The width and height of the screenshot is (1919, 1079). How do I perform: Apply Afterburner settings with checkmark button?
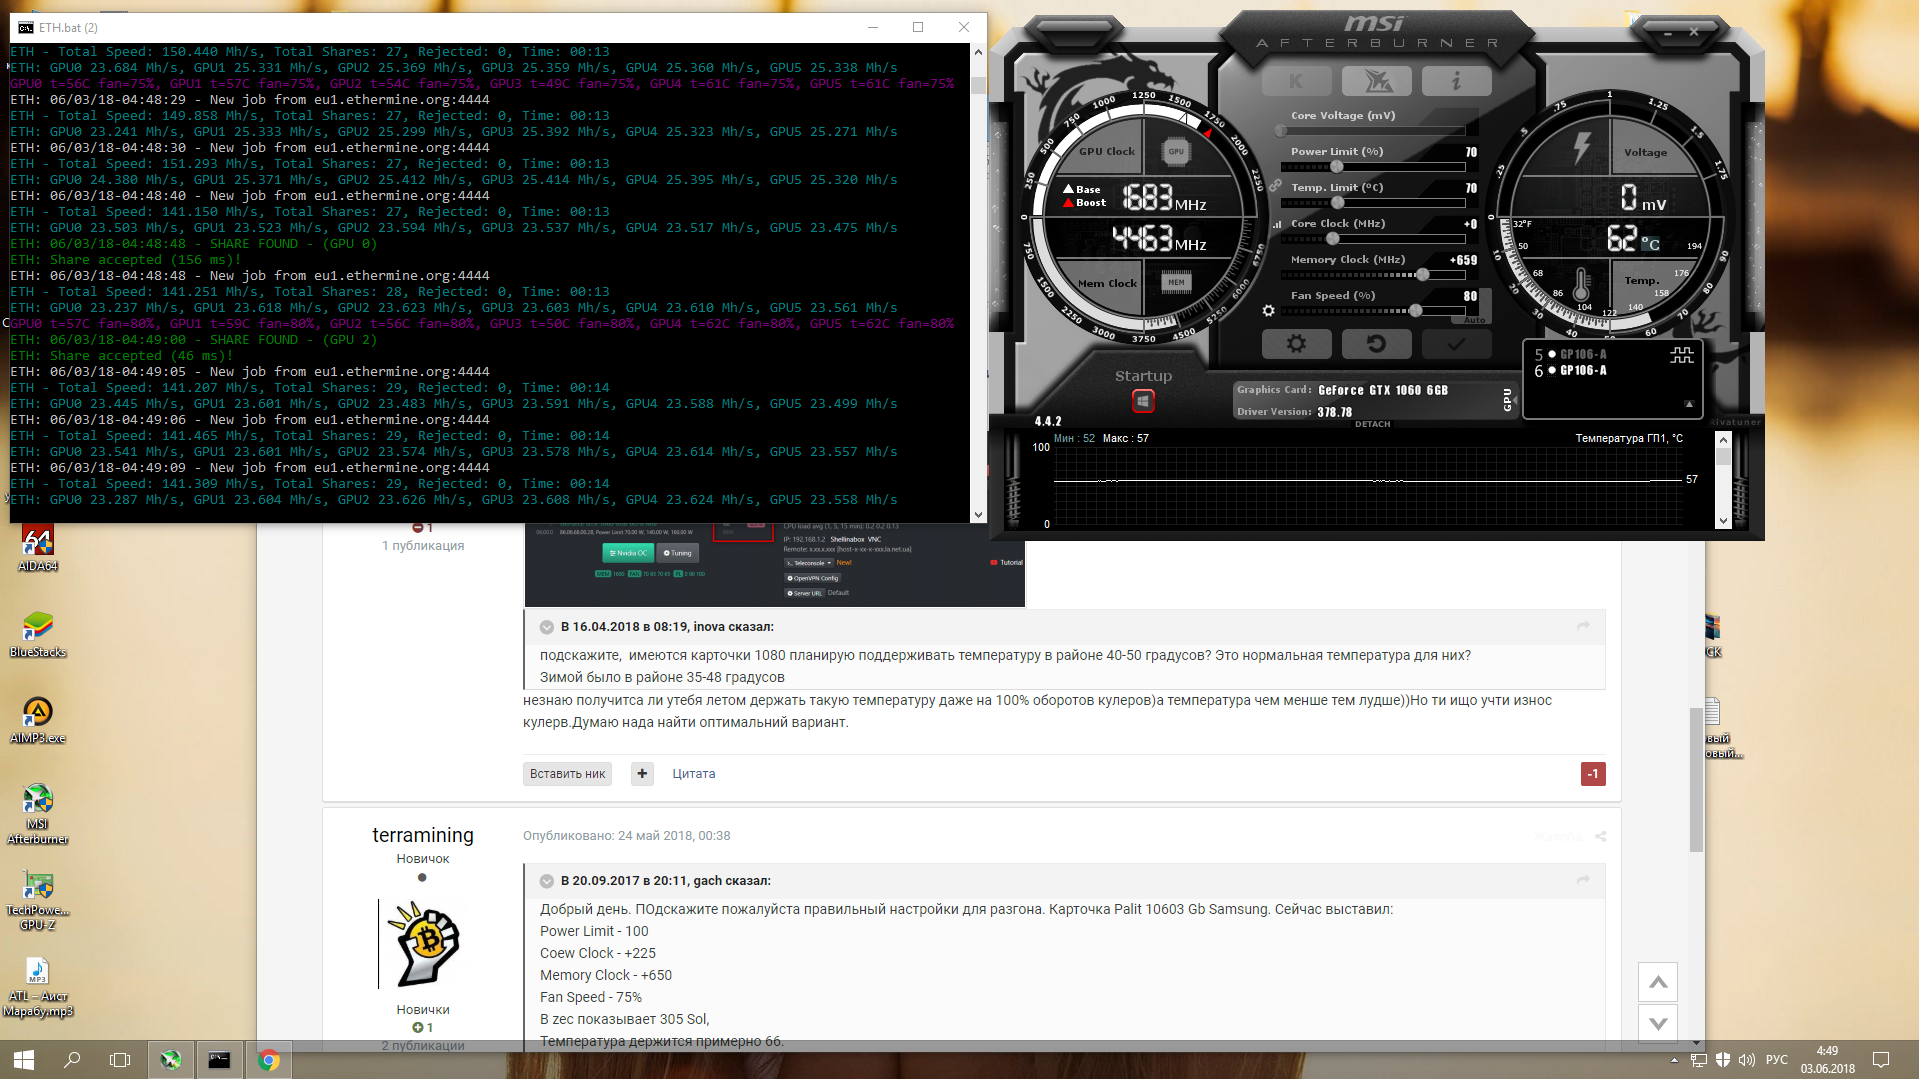click(x=1456, y=344)
